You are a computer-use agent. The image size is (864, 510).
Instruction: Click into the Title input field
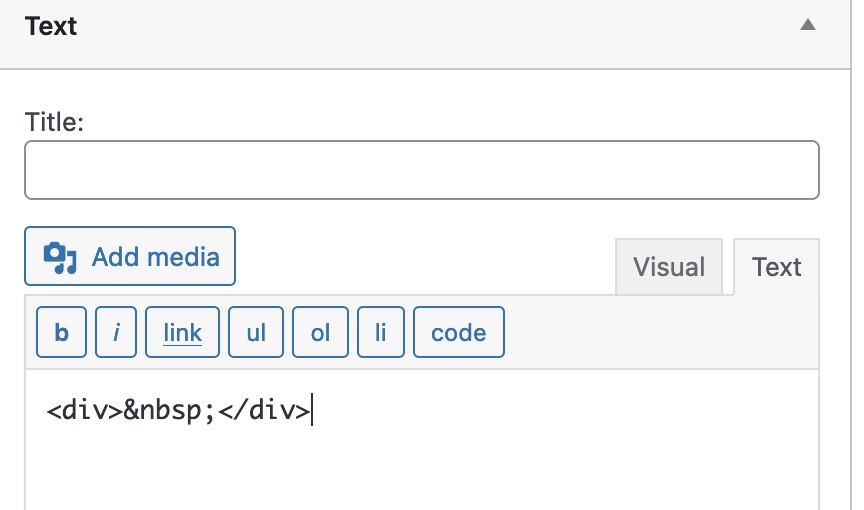422,170
